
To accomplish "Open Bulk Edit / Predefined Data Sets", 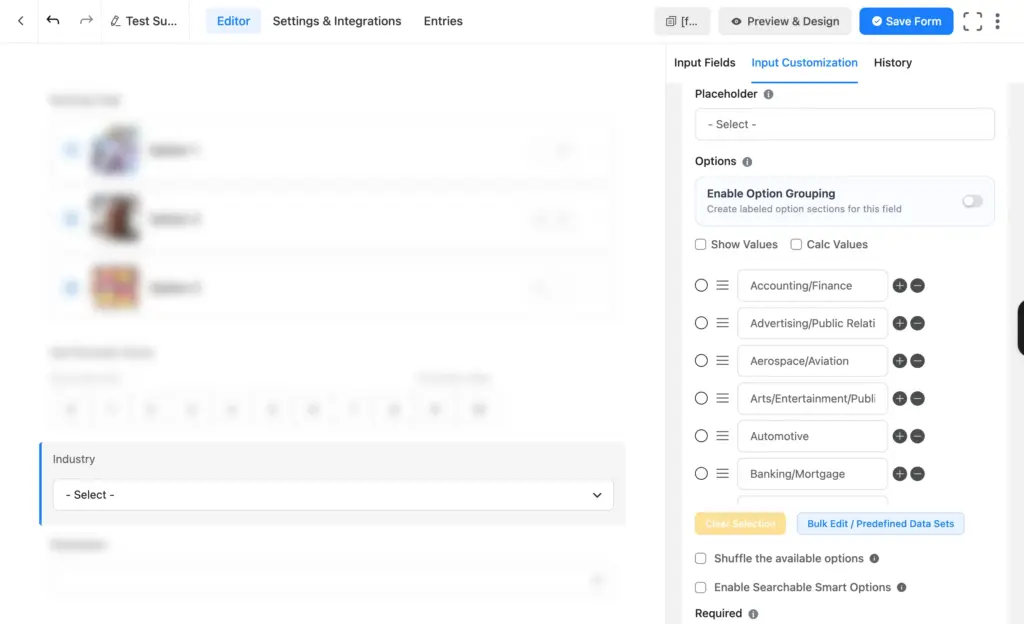I will click(x=880, y=523).
